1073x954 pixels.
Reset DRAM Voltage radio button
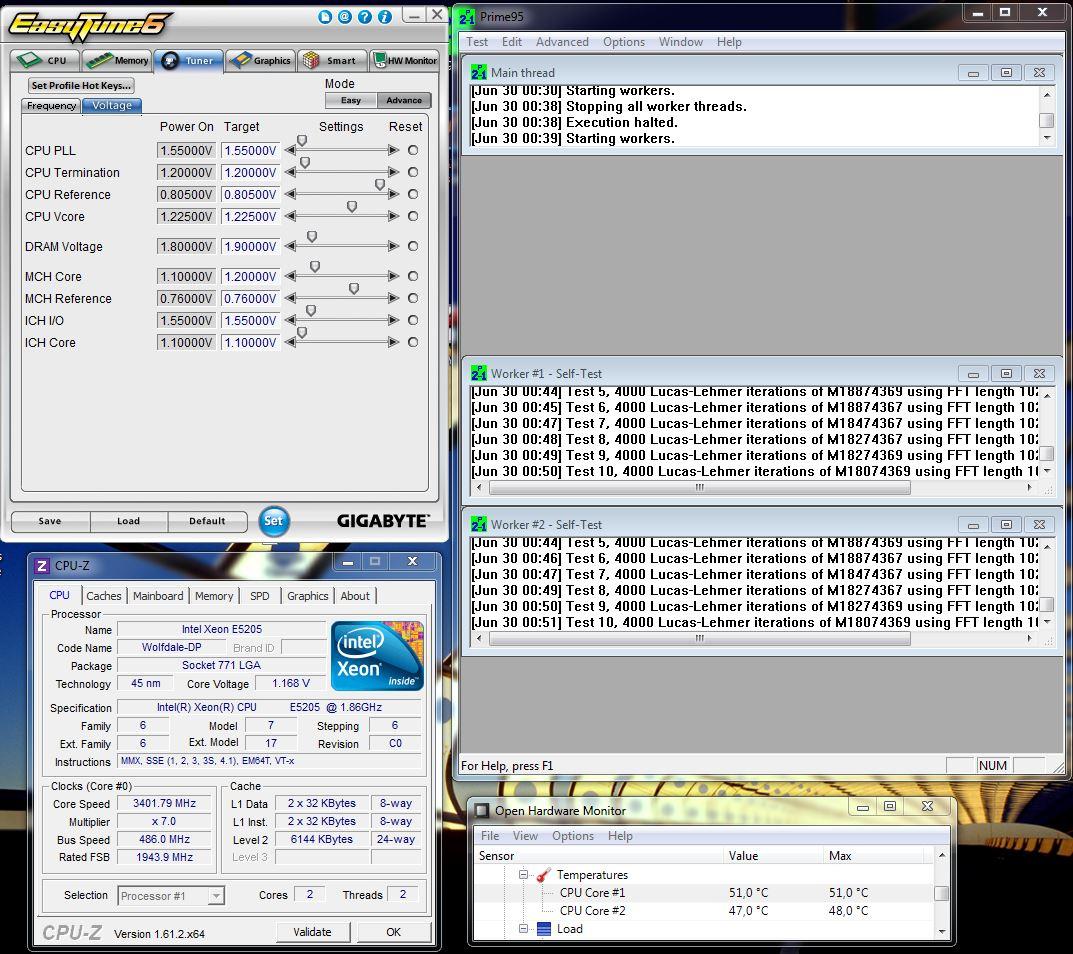tap(413, 246)
